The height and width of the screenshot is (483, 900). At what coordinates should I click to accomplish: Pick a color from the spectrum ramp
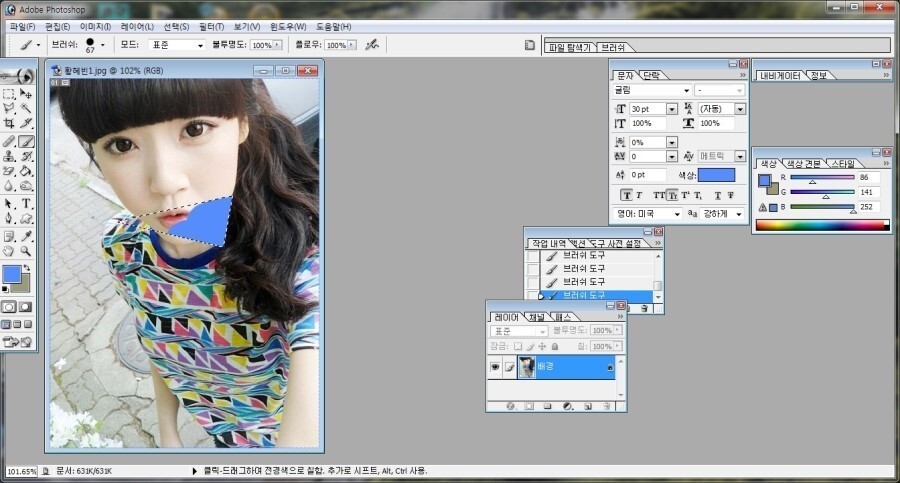tap(823, 225)
